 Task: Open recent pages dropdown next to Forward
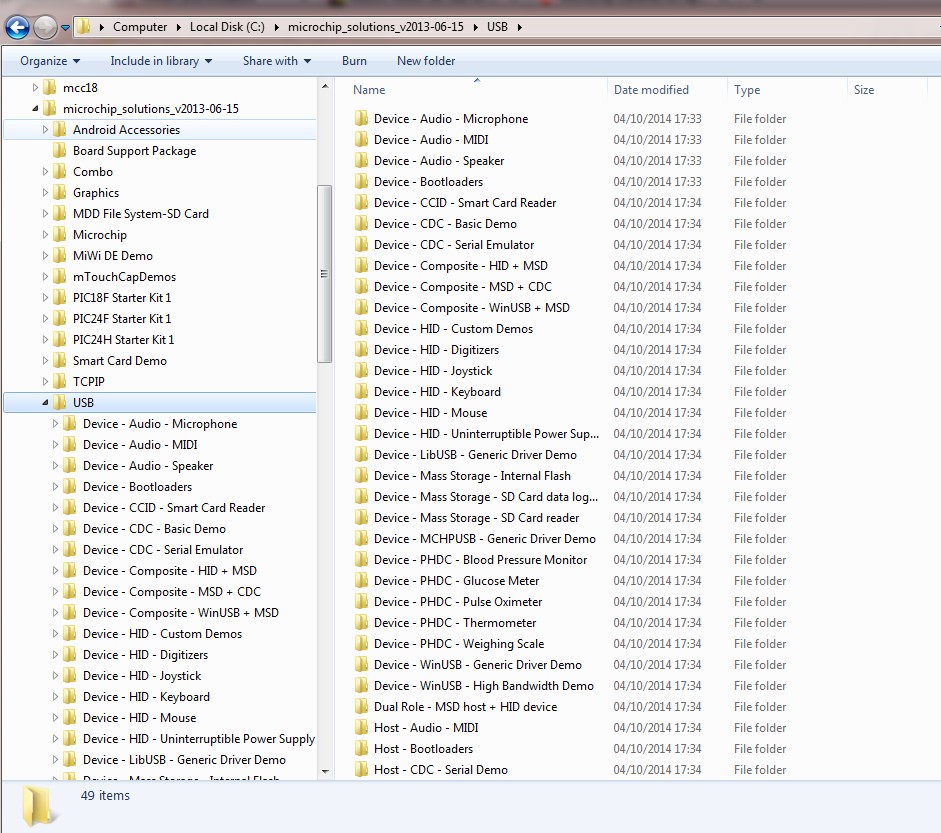click(x=65, y=28)
